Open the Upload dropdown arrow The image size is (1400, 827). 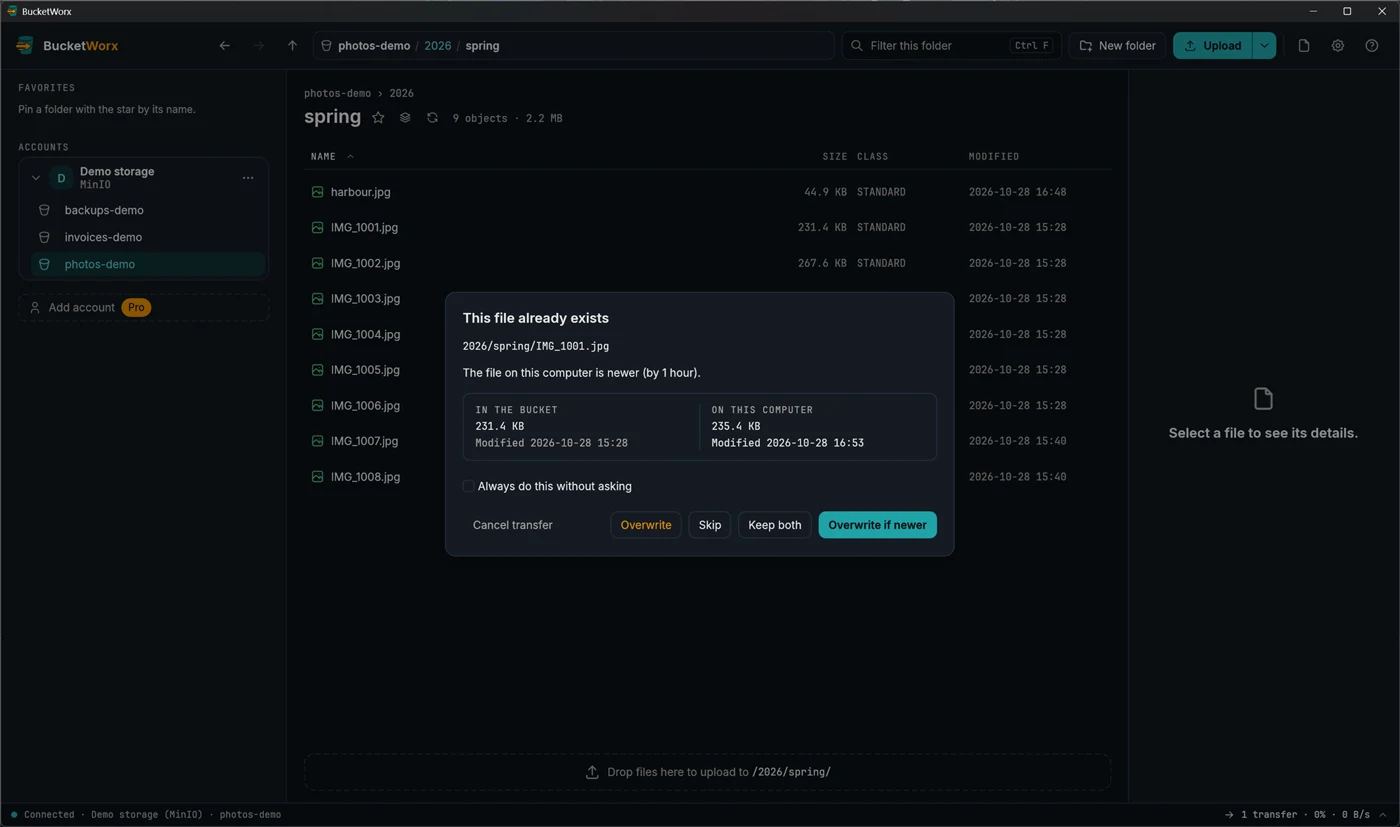click(x=1264, y=46)
